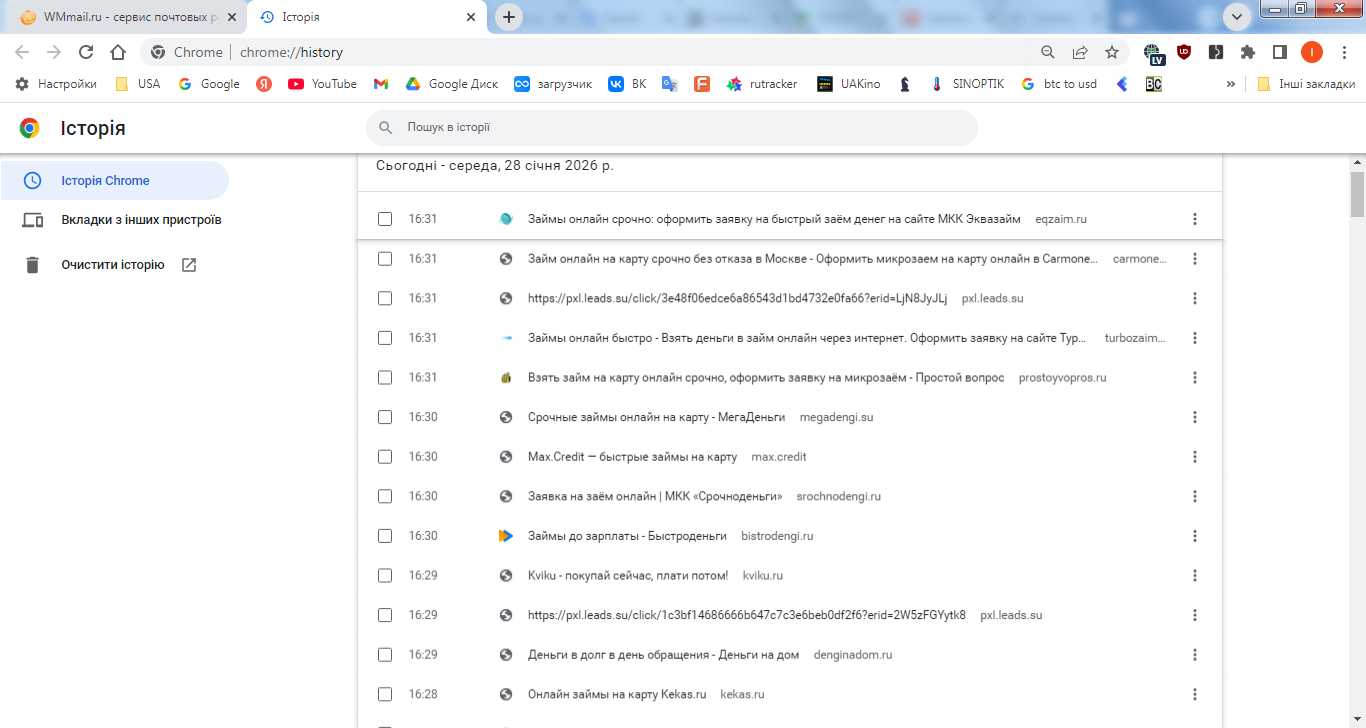Open a new tab with plus button
The image size is (1366, 728).
509,17
